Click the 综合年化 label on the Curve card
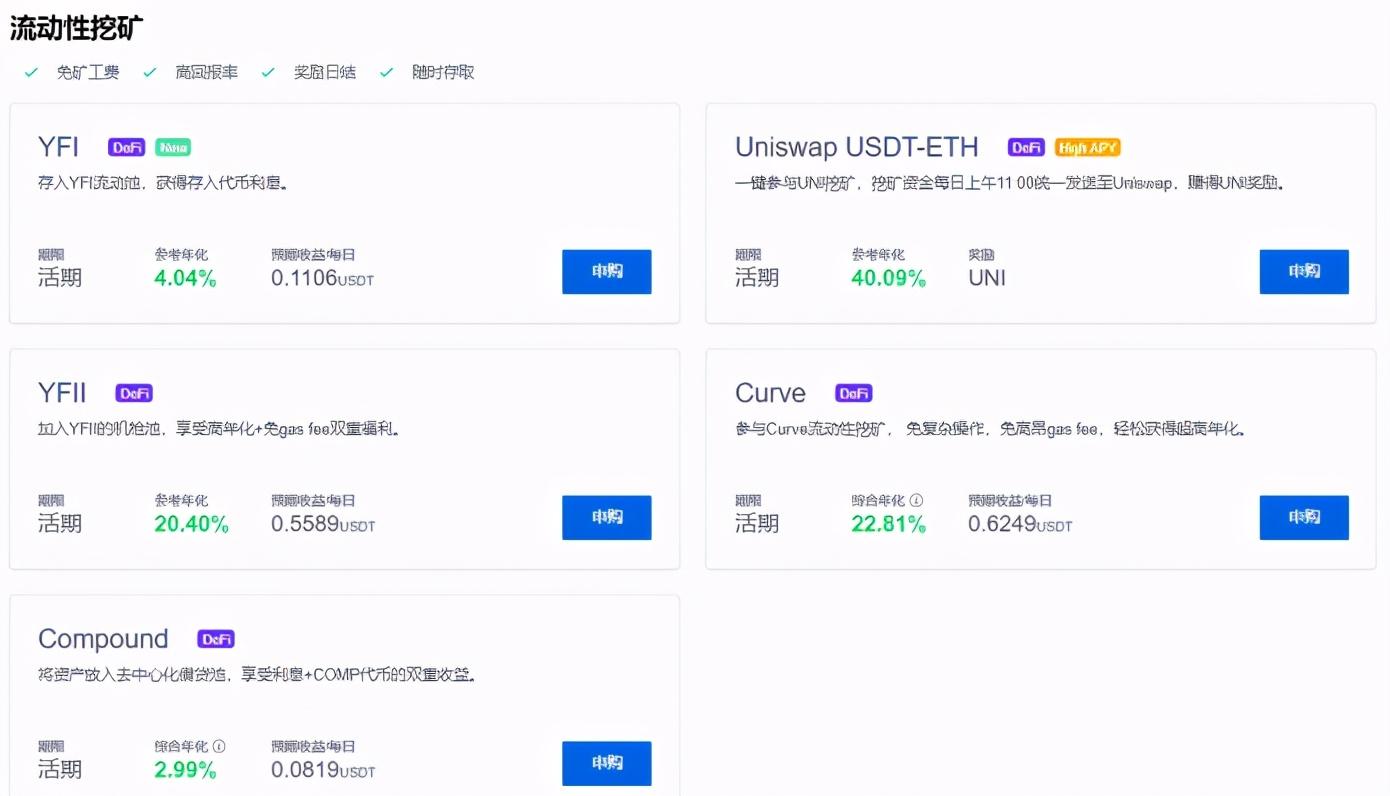Screen dimensions: 1390x796 pyautogui.click(x=879, y=500)
